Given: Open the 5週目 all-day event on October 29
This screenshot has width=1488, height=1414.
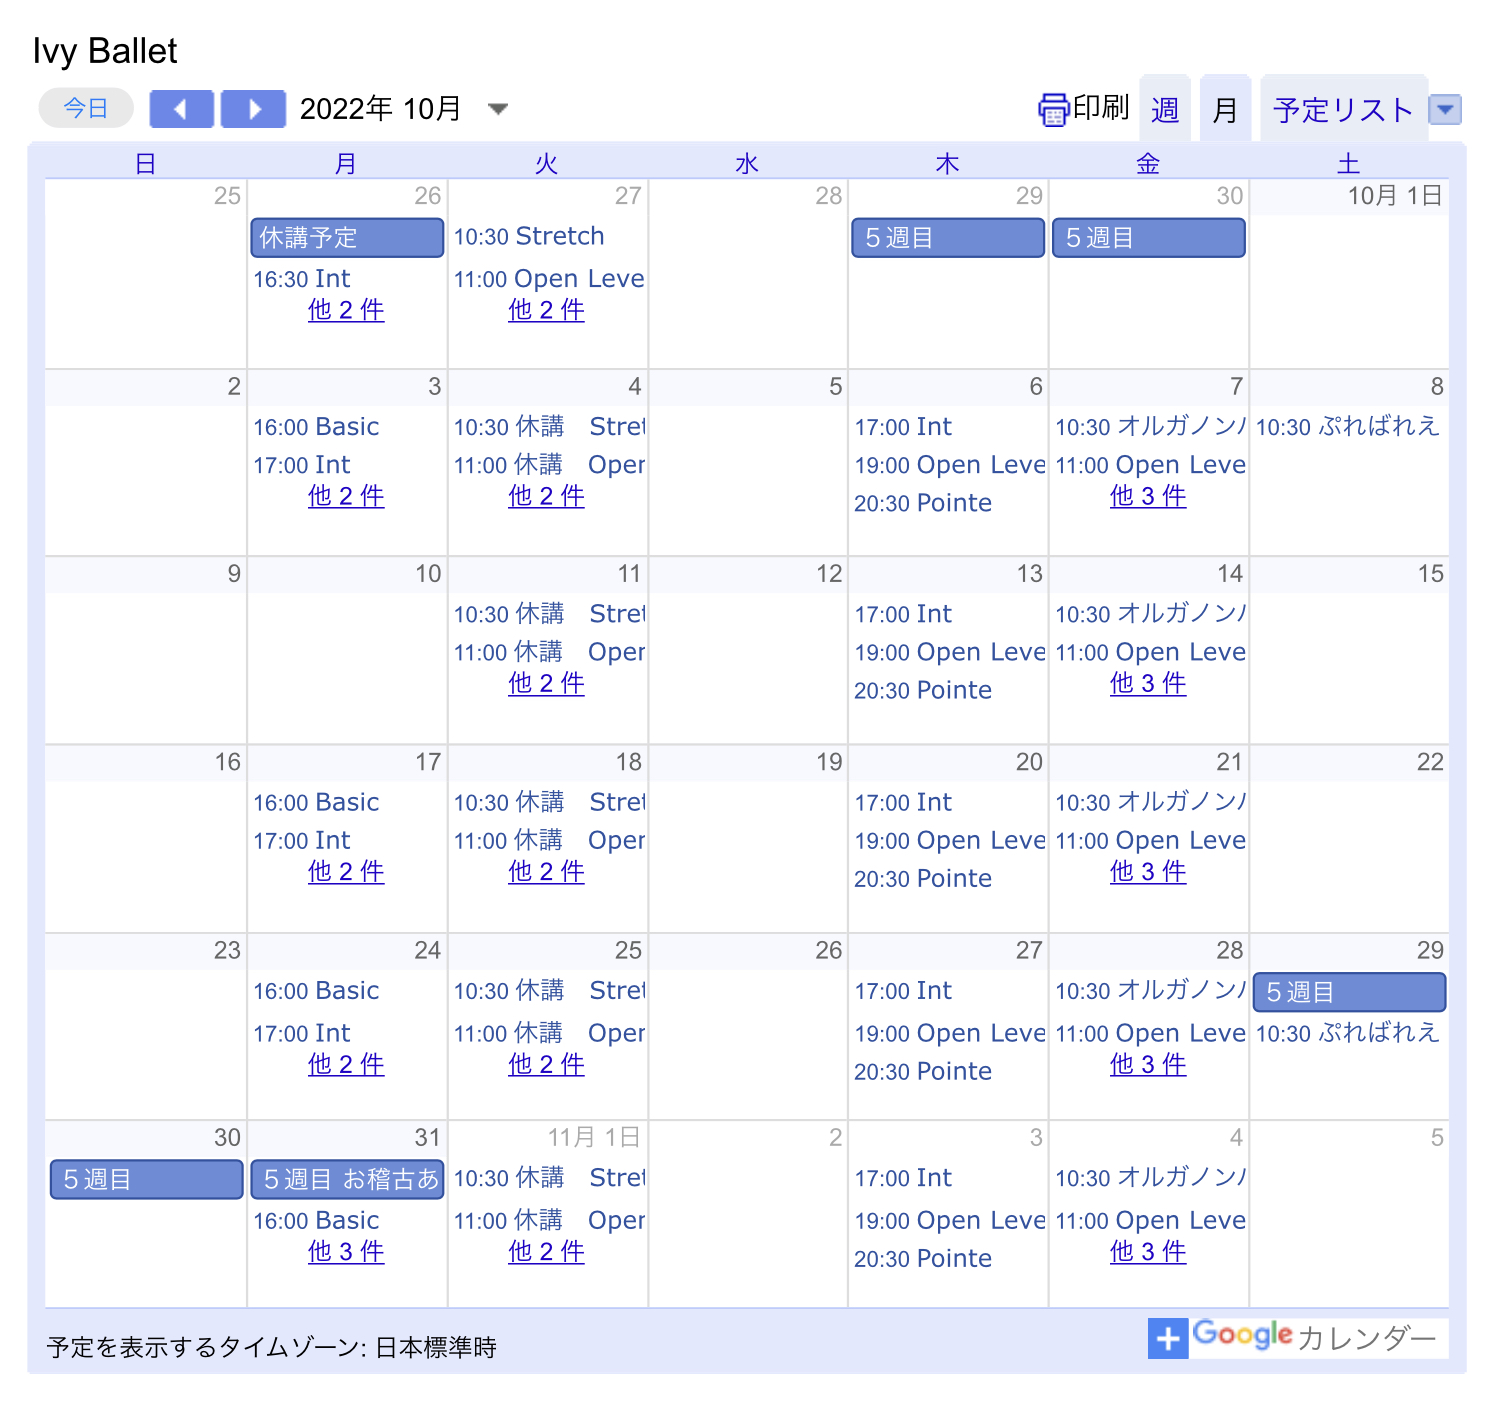Looking at the screenshot, I should point(1348,992).
